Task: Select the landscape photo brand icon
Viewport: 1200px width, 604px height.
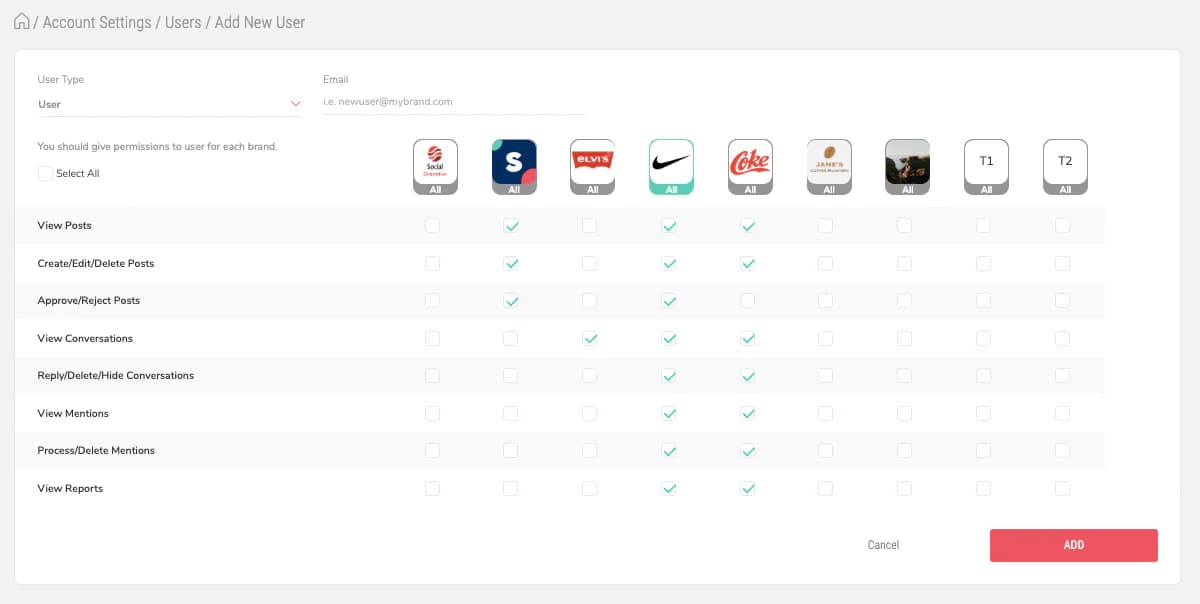Action: coord(907,167)
